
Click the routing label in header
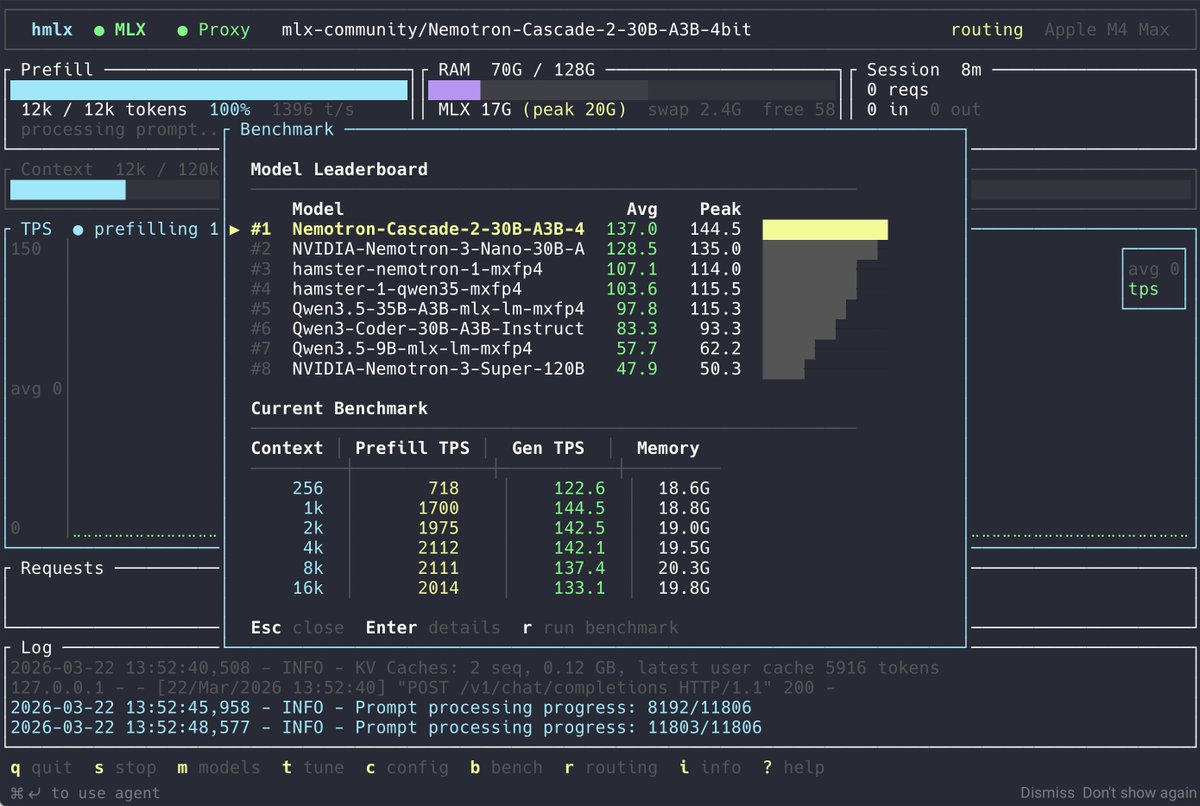pyautogui.click(x=987, y=30)
